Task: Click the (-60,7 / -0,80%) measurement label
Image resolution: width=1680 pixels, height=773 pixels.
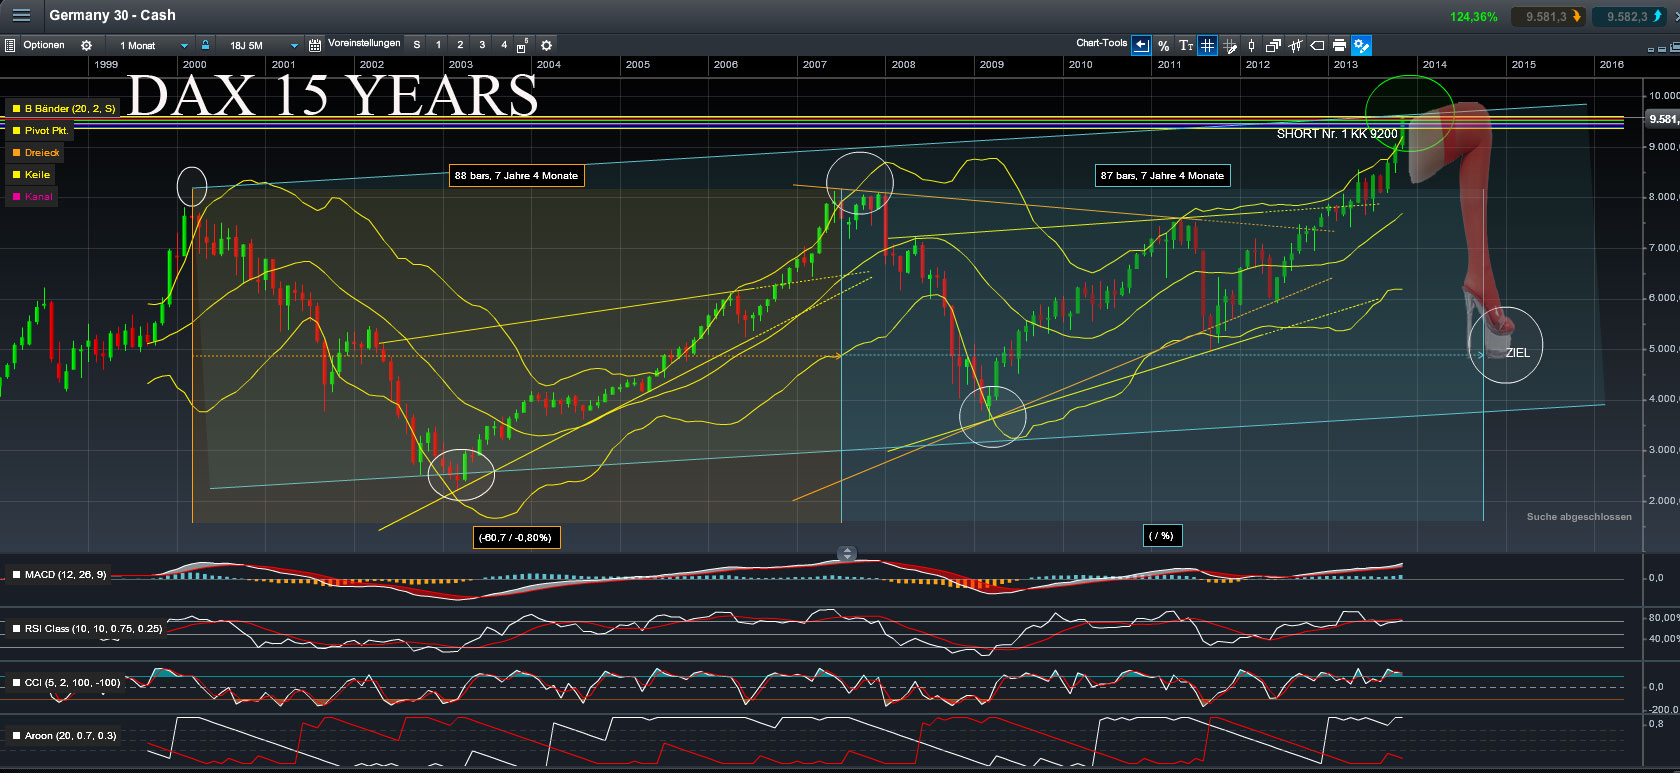Action: [515, 537]
